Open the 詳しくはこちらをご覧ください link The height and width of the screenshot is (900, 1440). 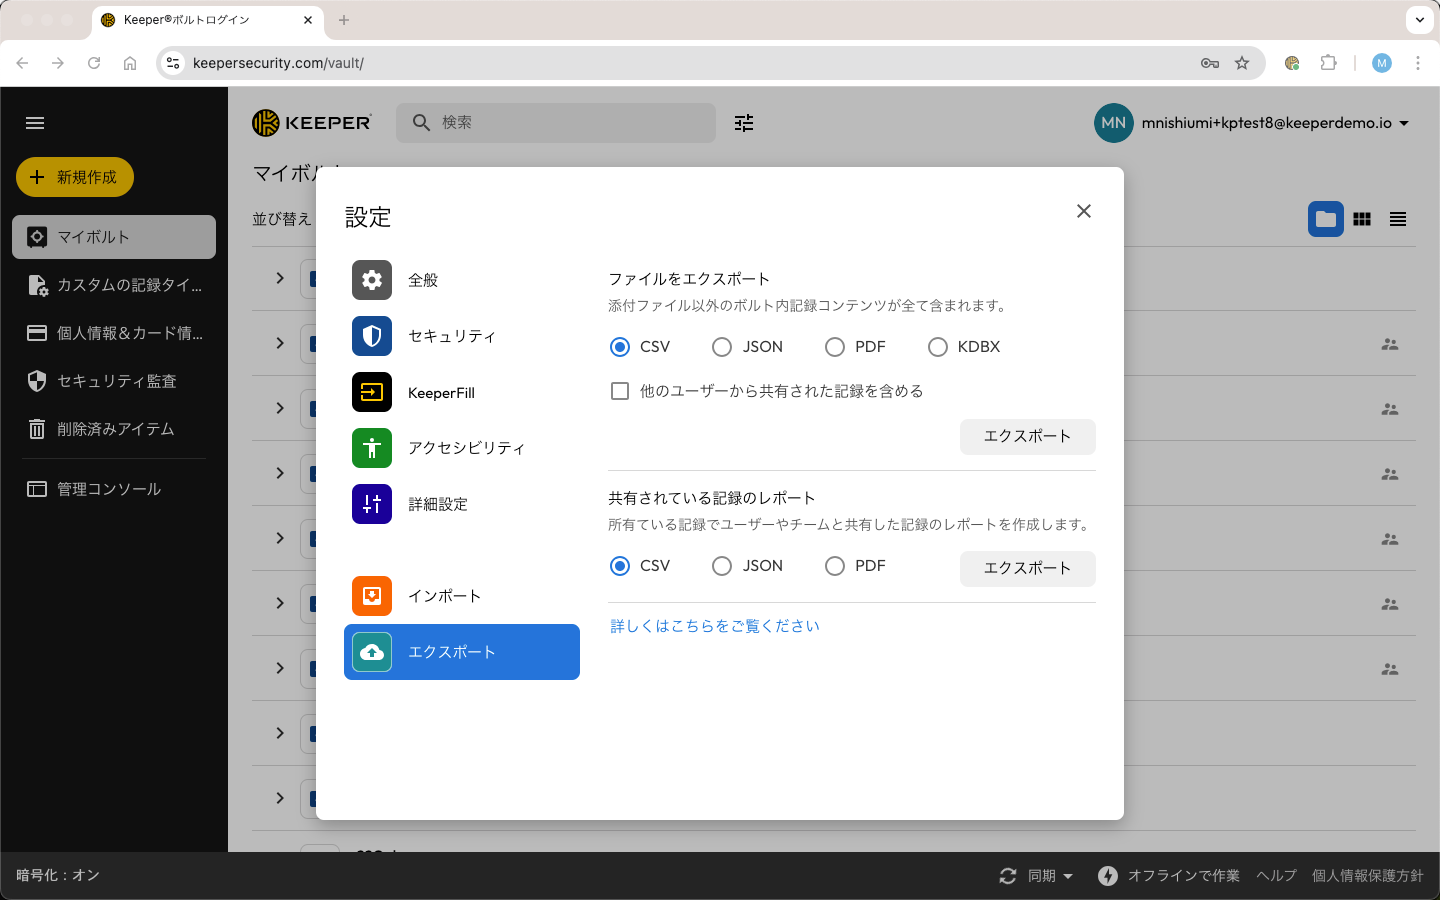click(x=715, y=626)
